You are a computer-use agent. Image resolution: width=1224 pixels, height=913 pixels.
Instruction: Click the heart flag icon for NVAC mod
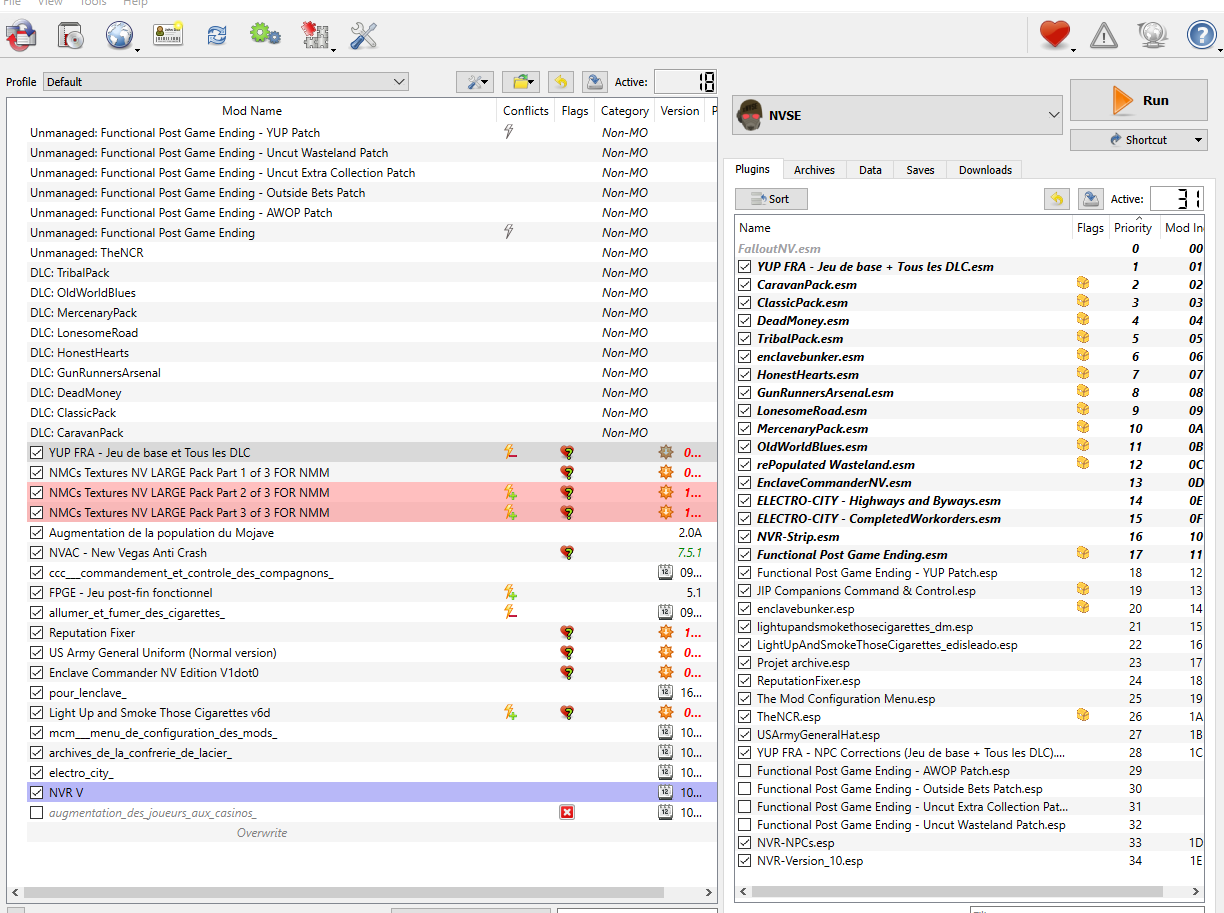(x=567, y=552)
